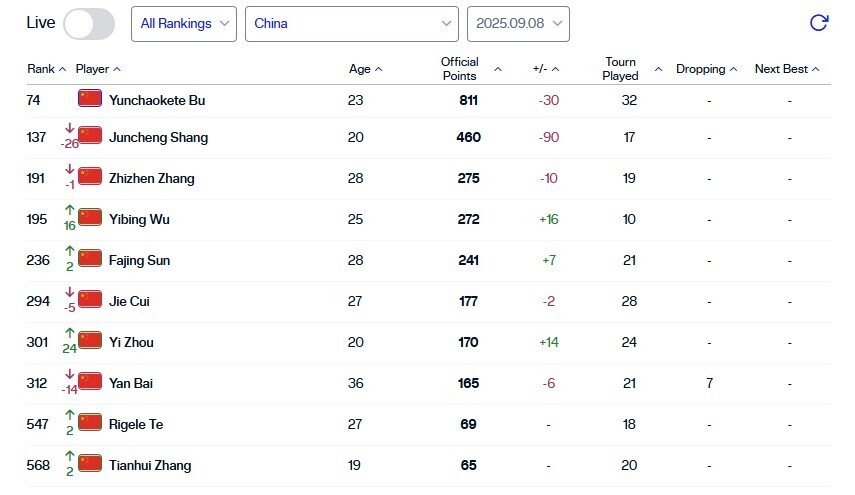Viewport: 855px width, 495px height.
Task: Click China flag beside Yunchaokete Bu
Action: [x=90, y=99]
